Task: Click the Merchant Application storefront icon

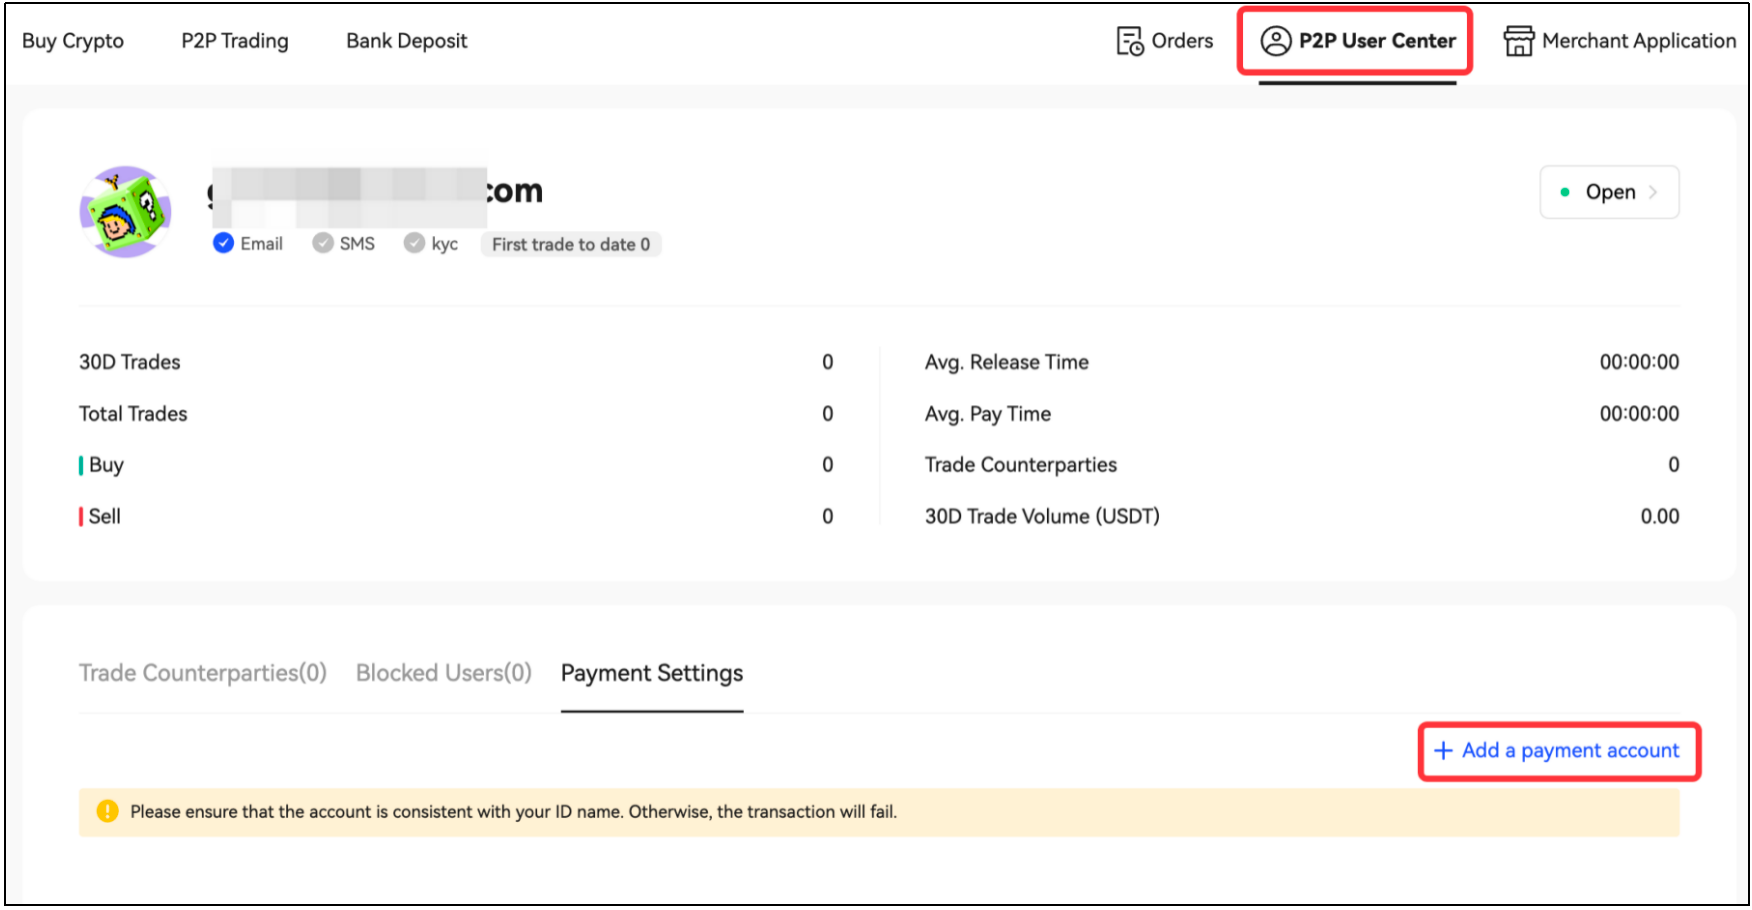Action: click(1518, 41)
